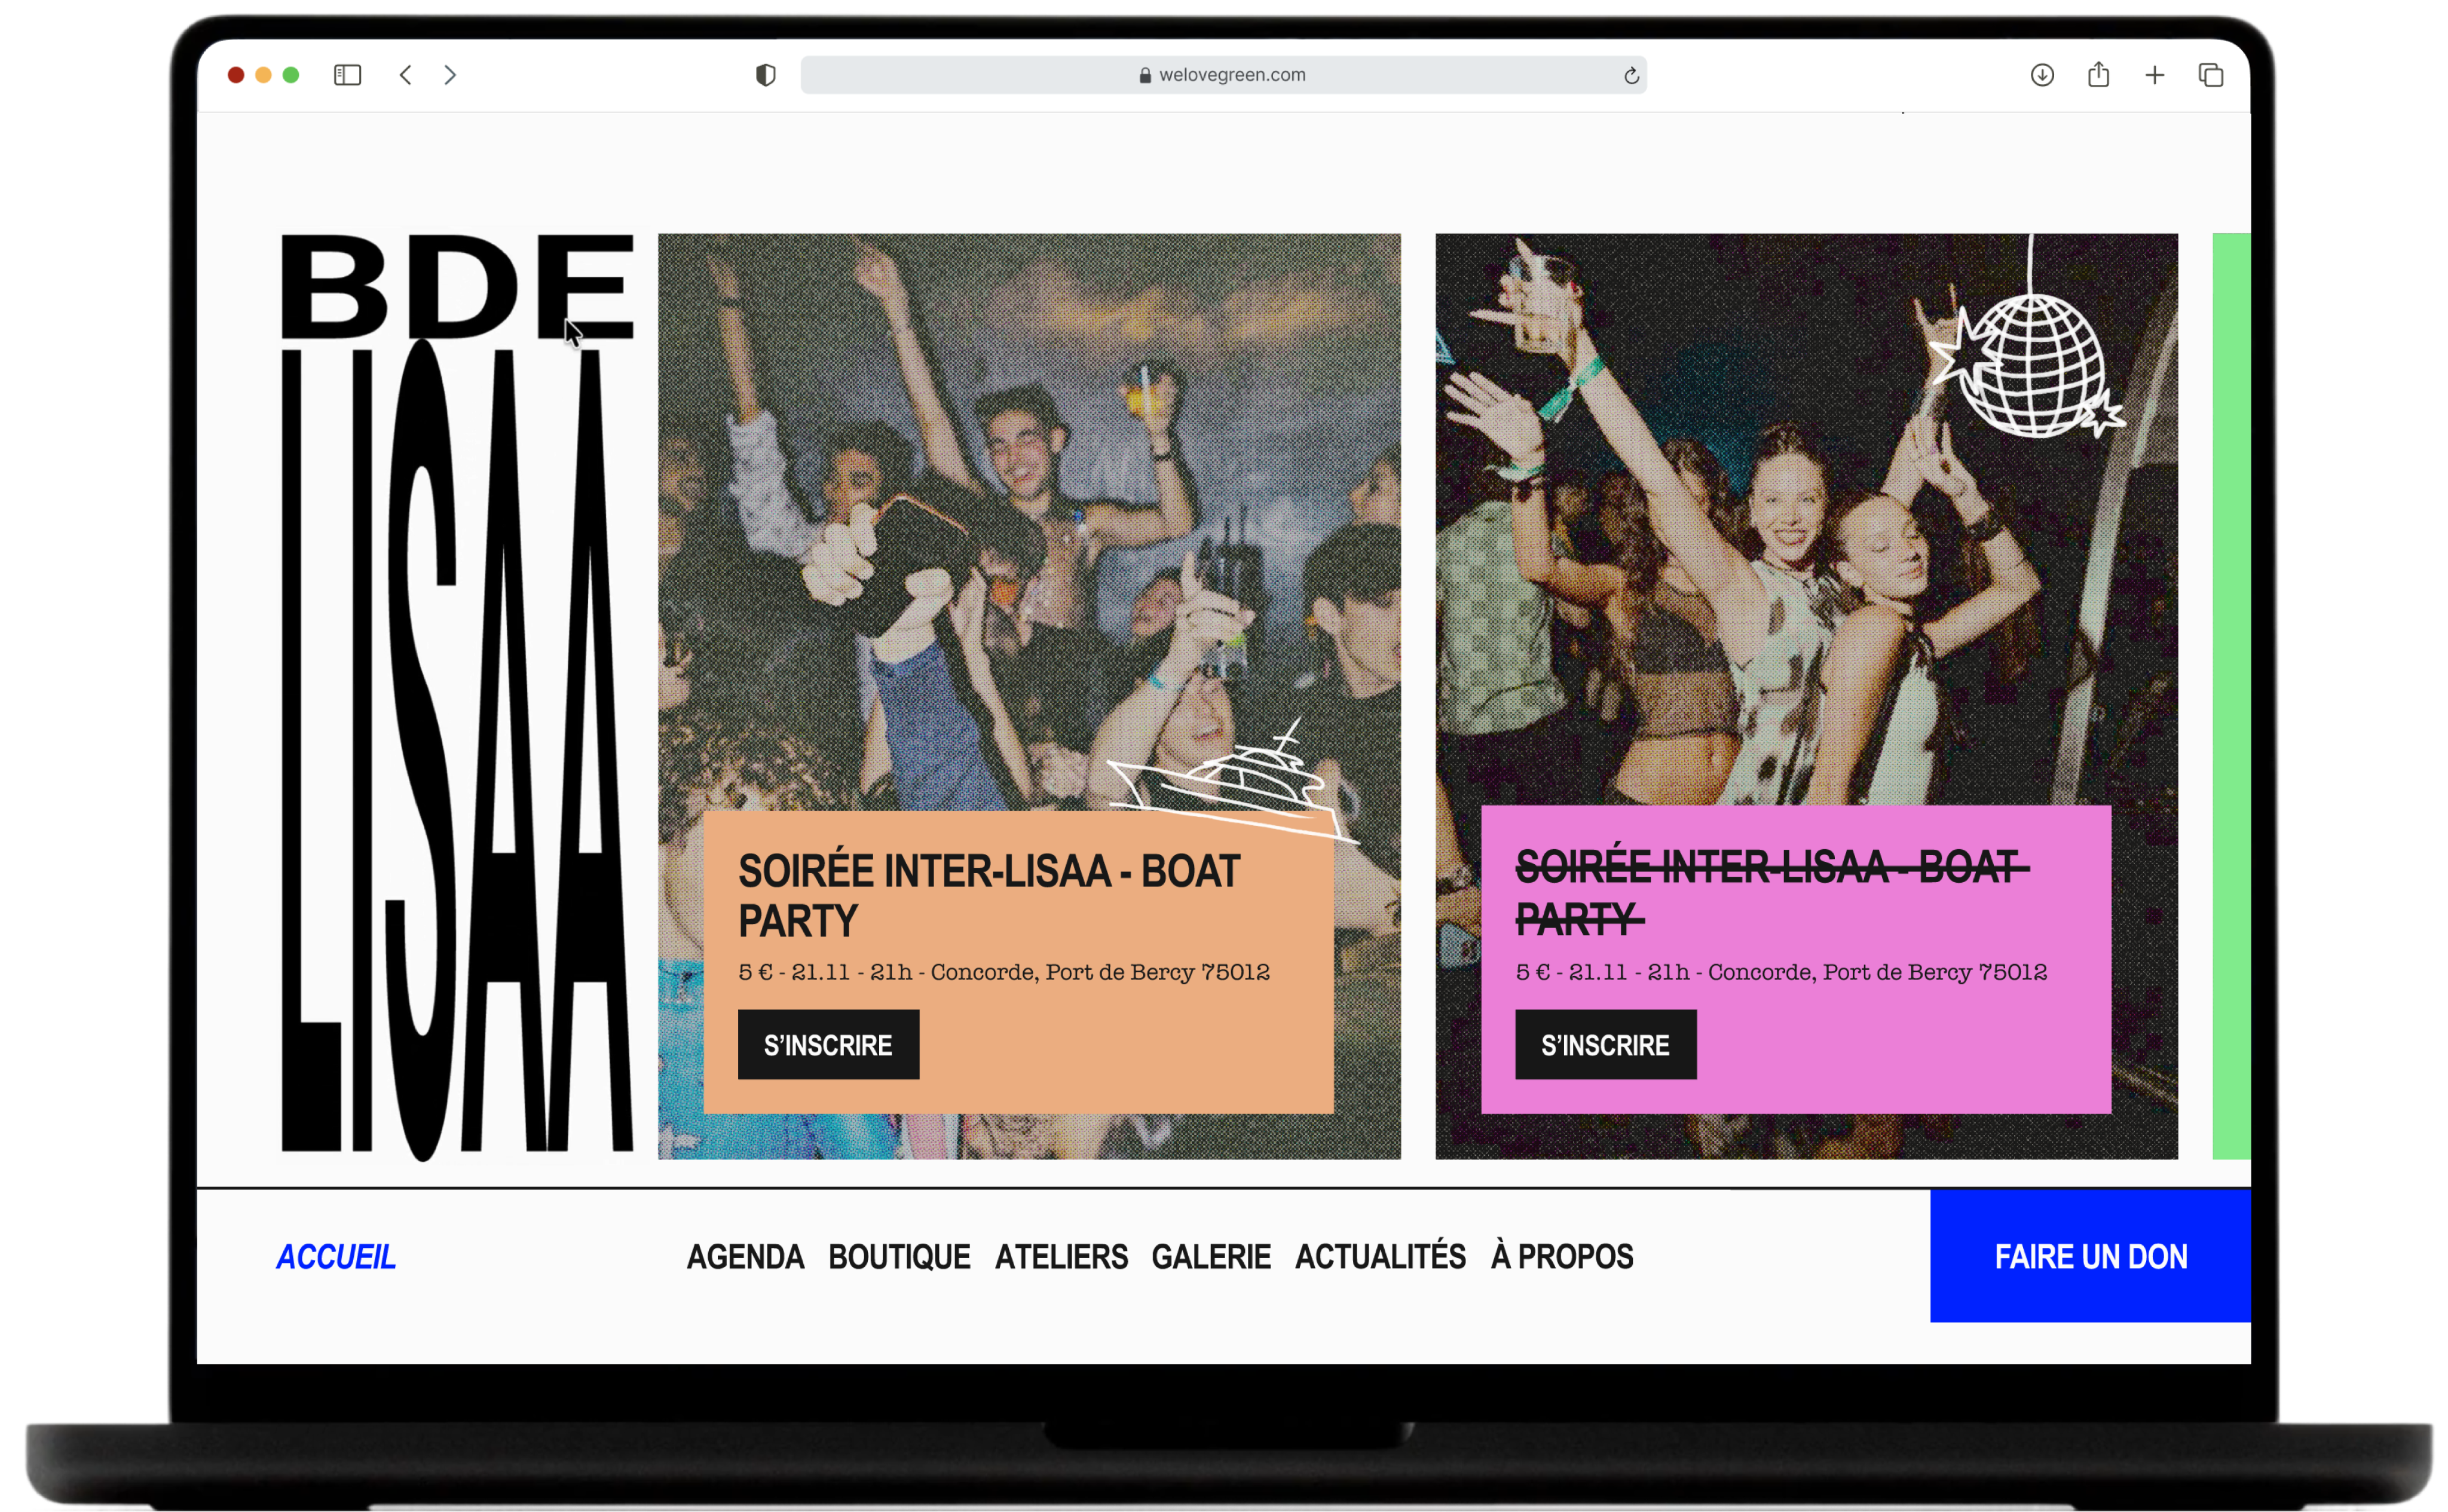
Task: Open the ACTUALITÉS menu item
Action: point(1380,1256)
